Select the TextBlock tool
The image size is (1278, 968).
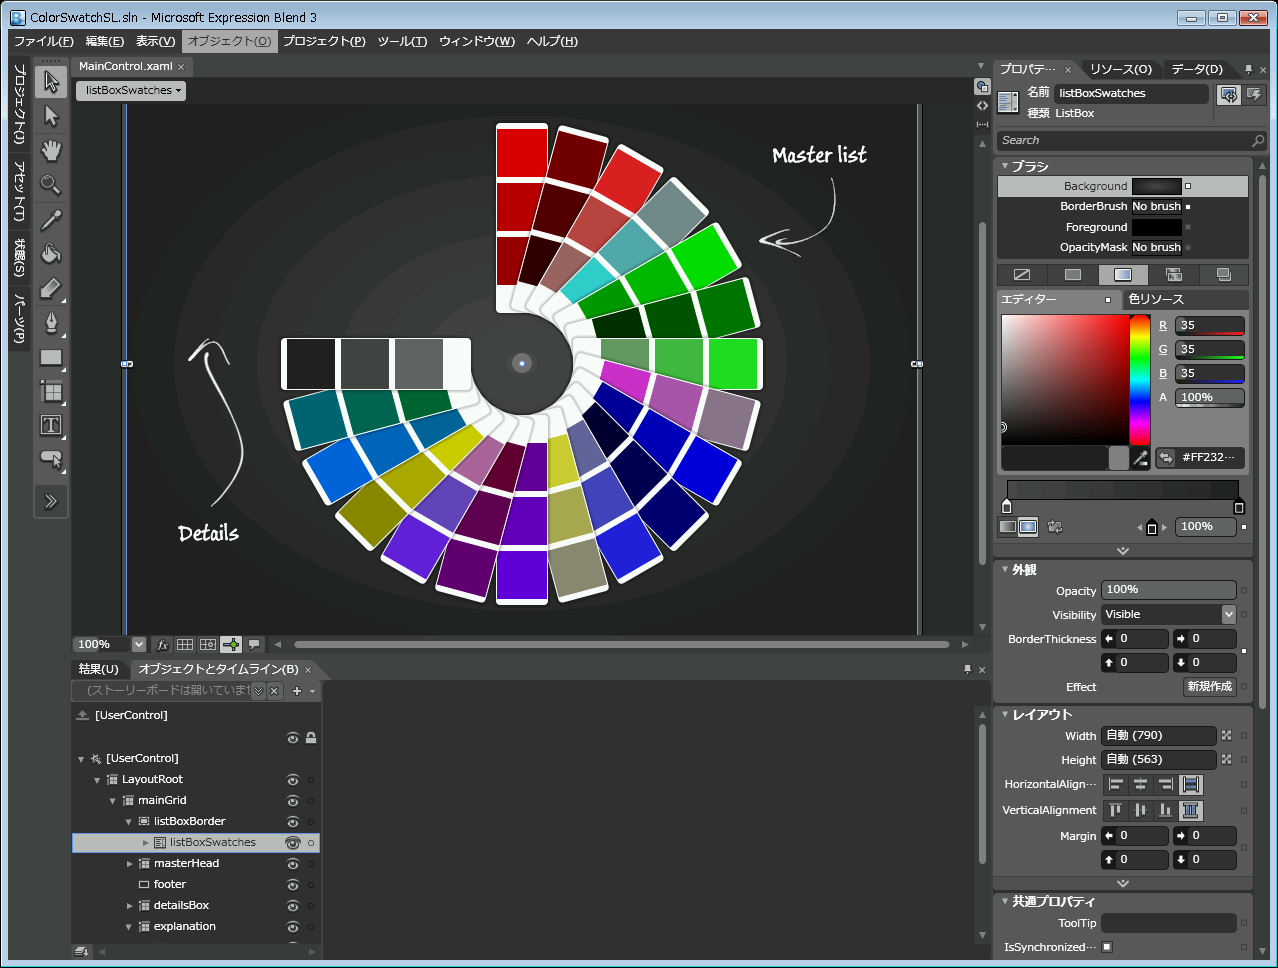[x=51, y=425]
